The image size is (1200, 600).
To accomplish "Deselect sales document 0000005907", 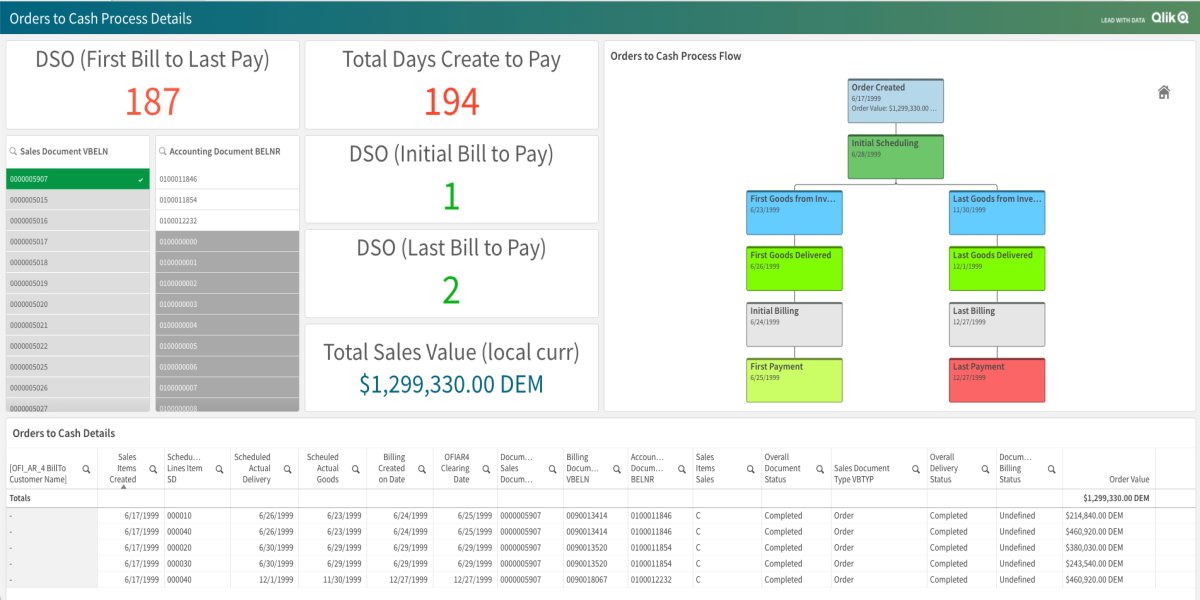I will (x=78, y=179).
